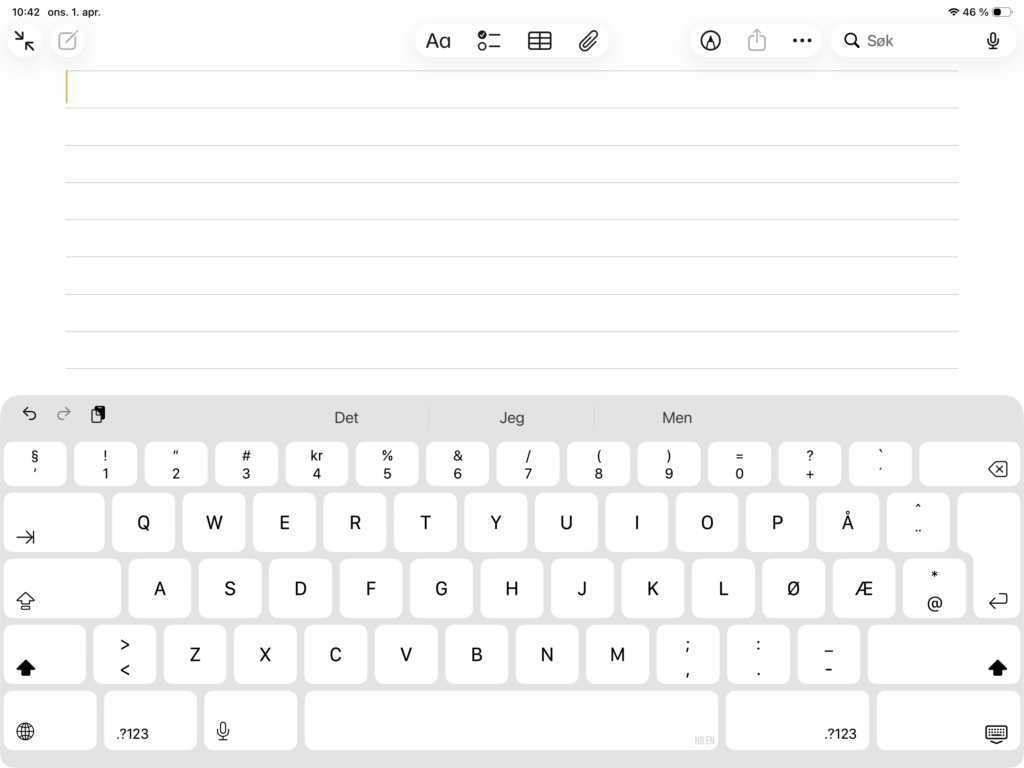The image size is (1024, 768).
Task: Choose the "Men" word suggestion
Action: (677, 418)
